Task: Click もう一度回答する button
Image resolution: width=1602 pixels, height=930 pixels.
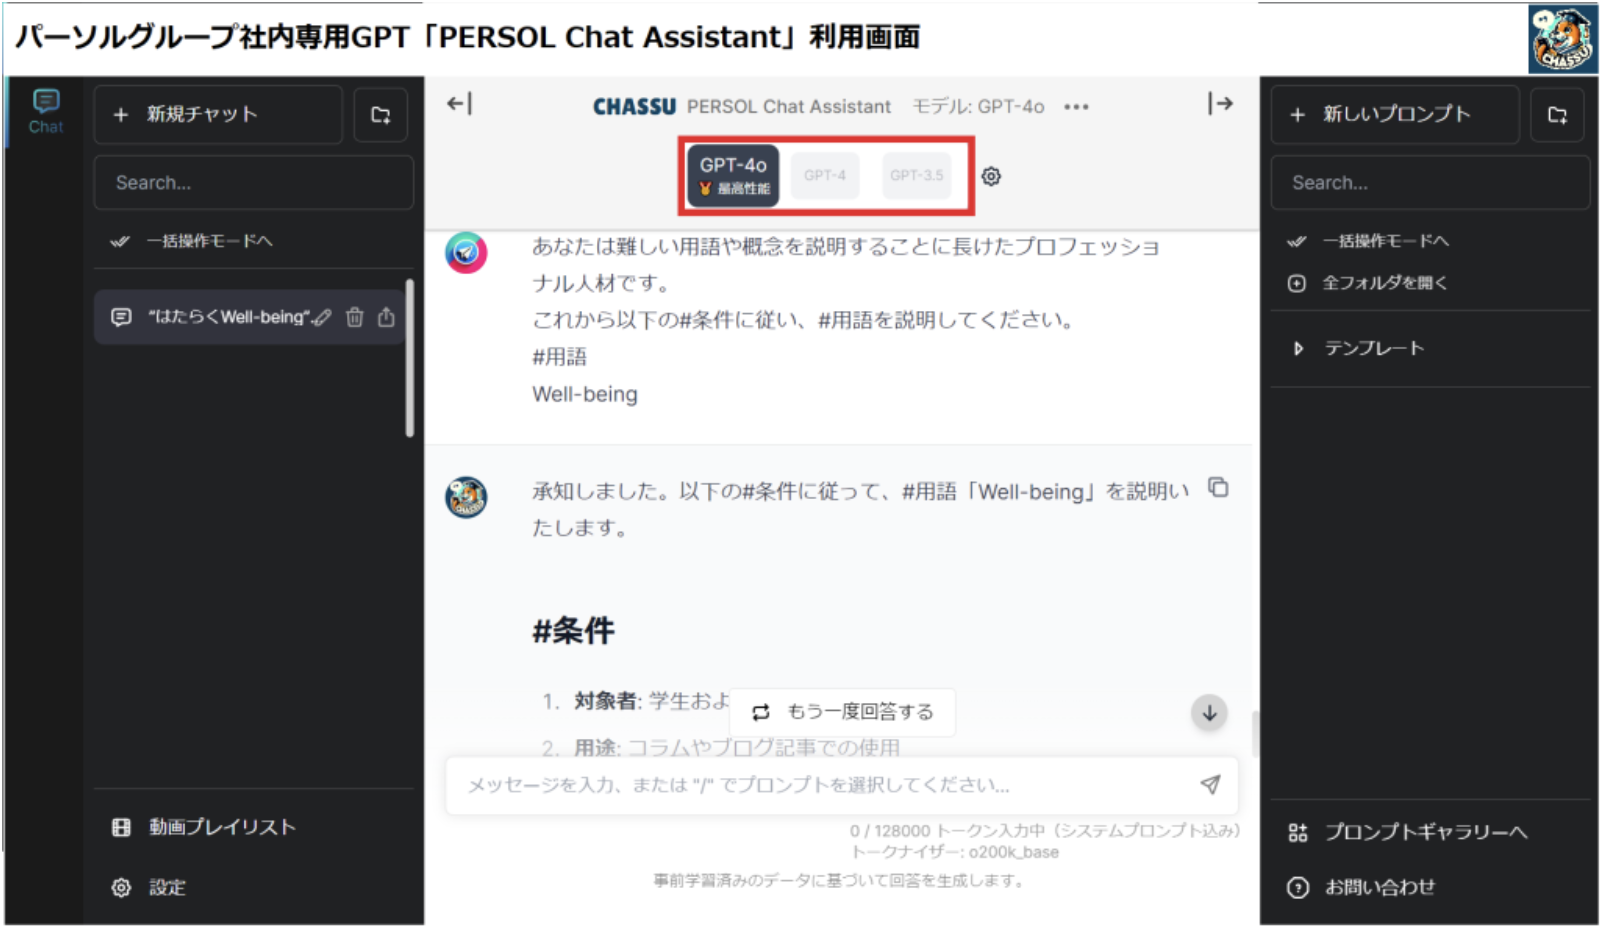Action: (842, 712)
